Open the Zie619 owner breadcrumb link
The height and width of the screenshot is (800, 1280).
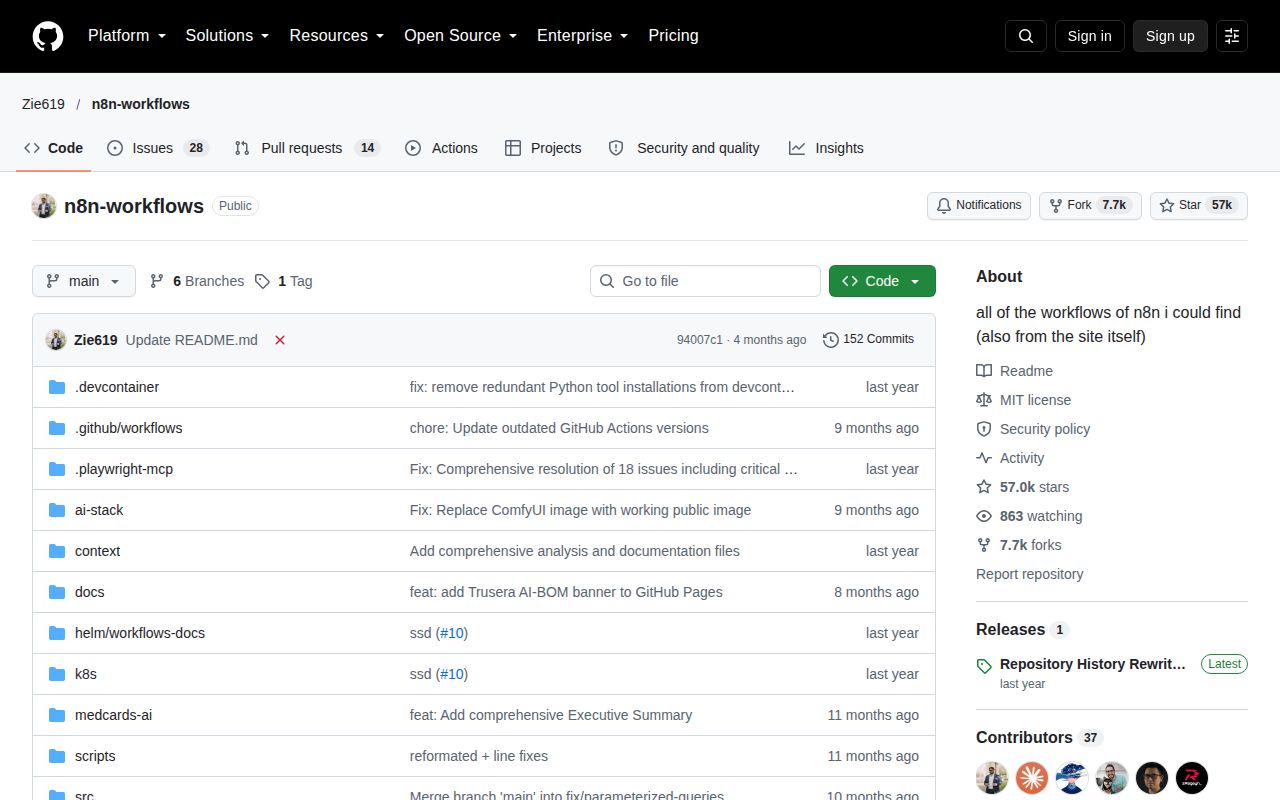[43, 104]
